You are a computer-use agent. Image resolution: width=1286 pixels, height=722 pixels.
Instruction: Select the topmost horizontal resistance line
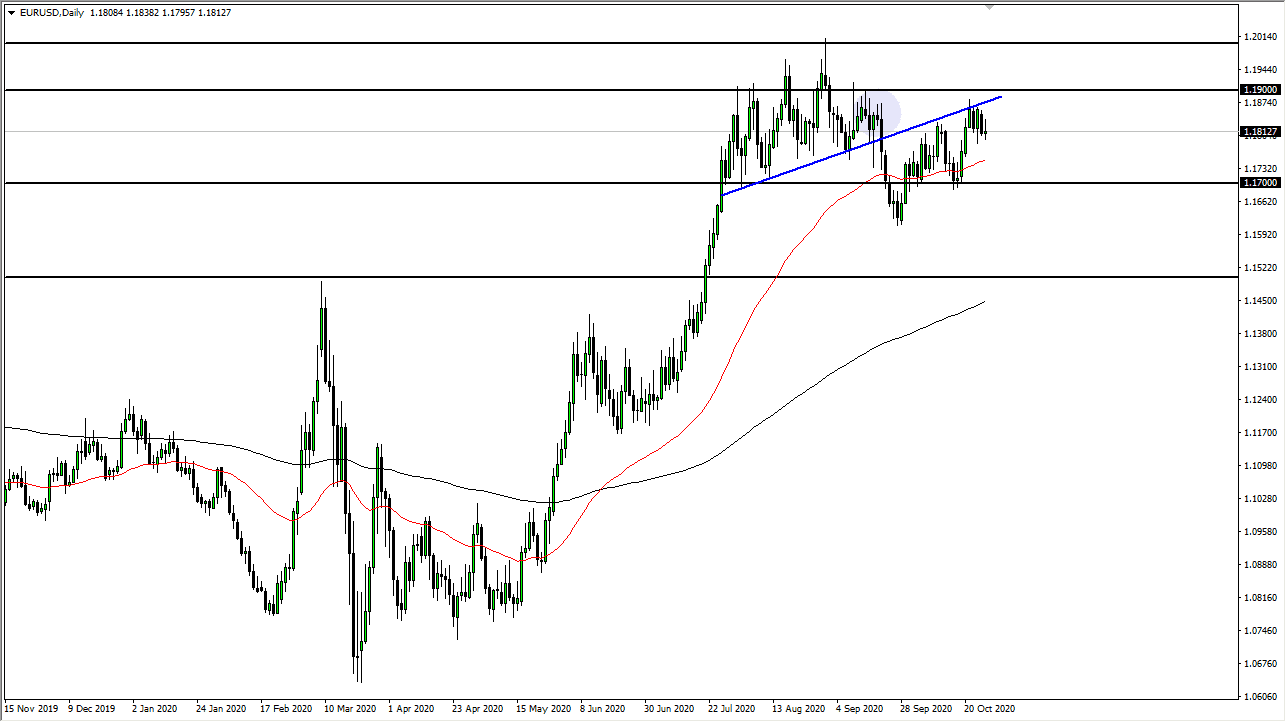coord(600,43)
